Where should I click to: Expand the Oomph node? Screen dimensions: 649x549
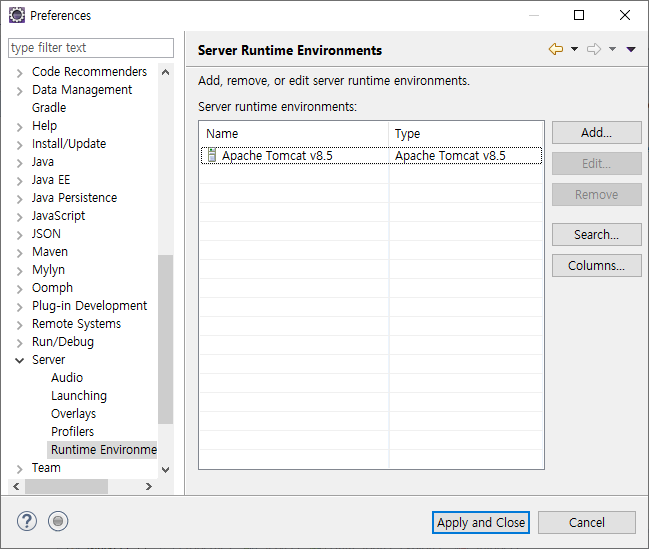pos(19,289)
